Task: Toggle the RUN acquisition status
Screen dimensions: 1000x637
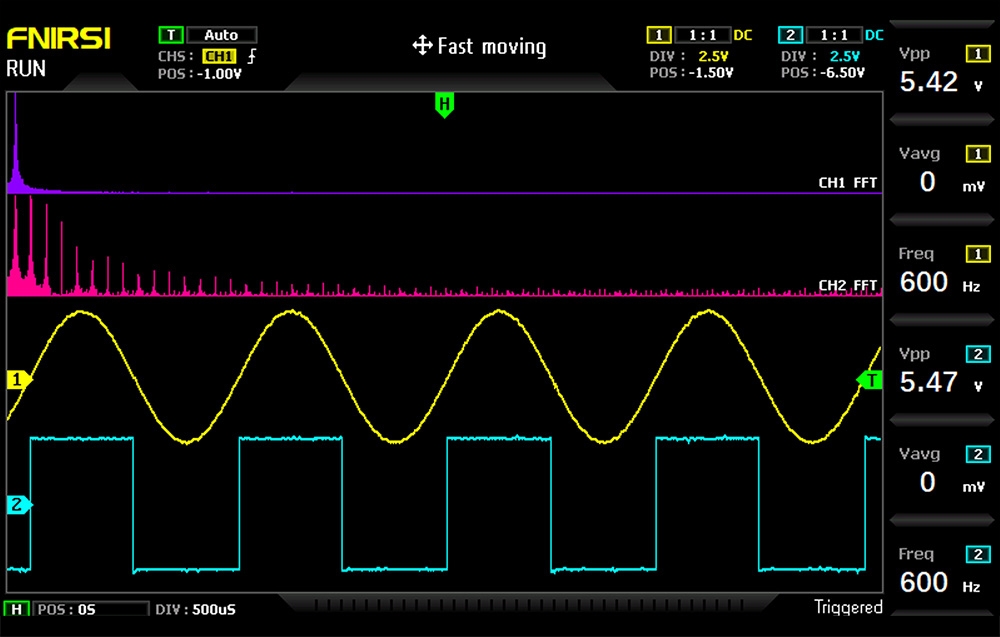Action: click(26, 69)
